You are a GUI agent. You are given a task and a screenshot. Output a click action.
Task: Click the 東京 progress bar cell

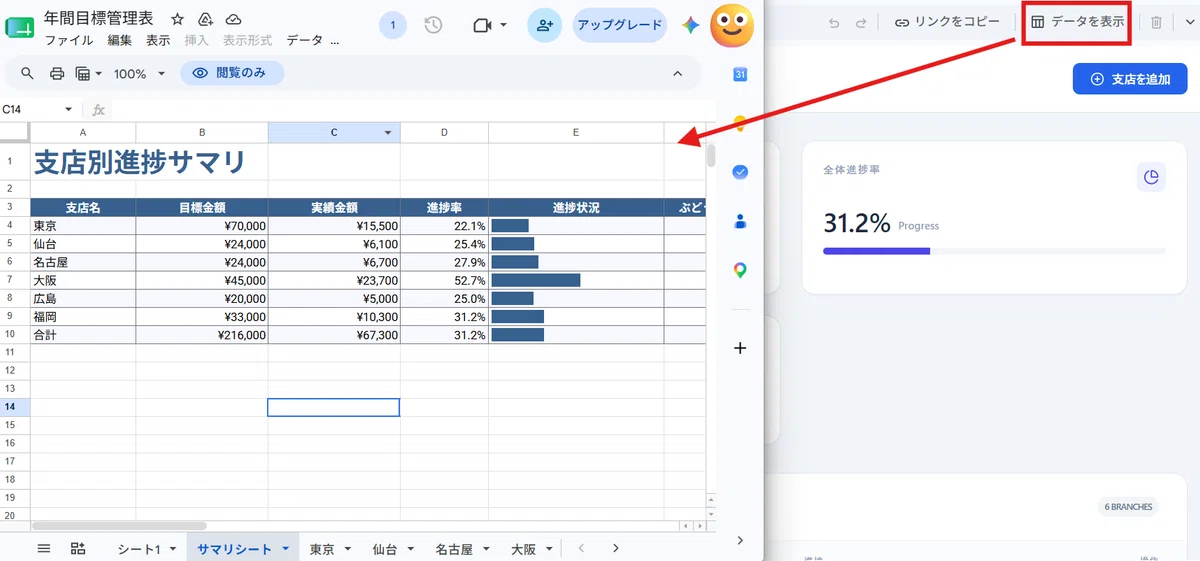[x=576, y=226]
